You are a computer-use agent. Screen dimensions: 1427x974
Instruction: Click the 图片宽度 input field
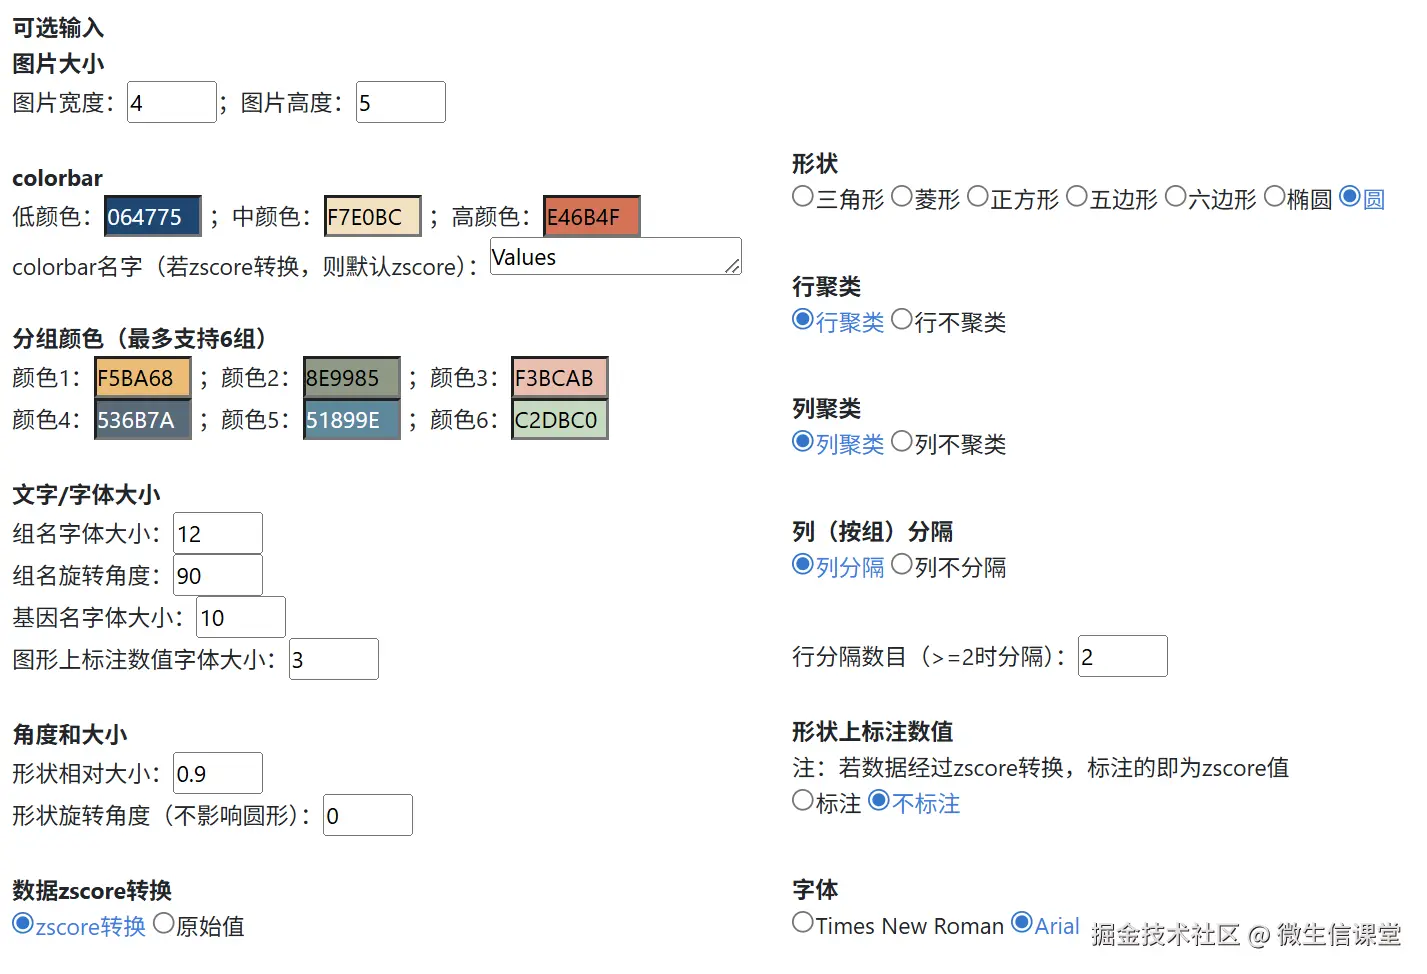point(170,101)
